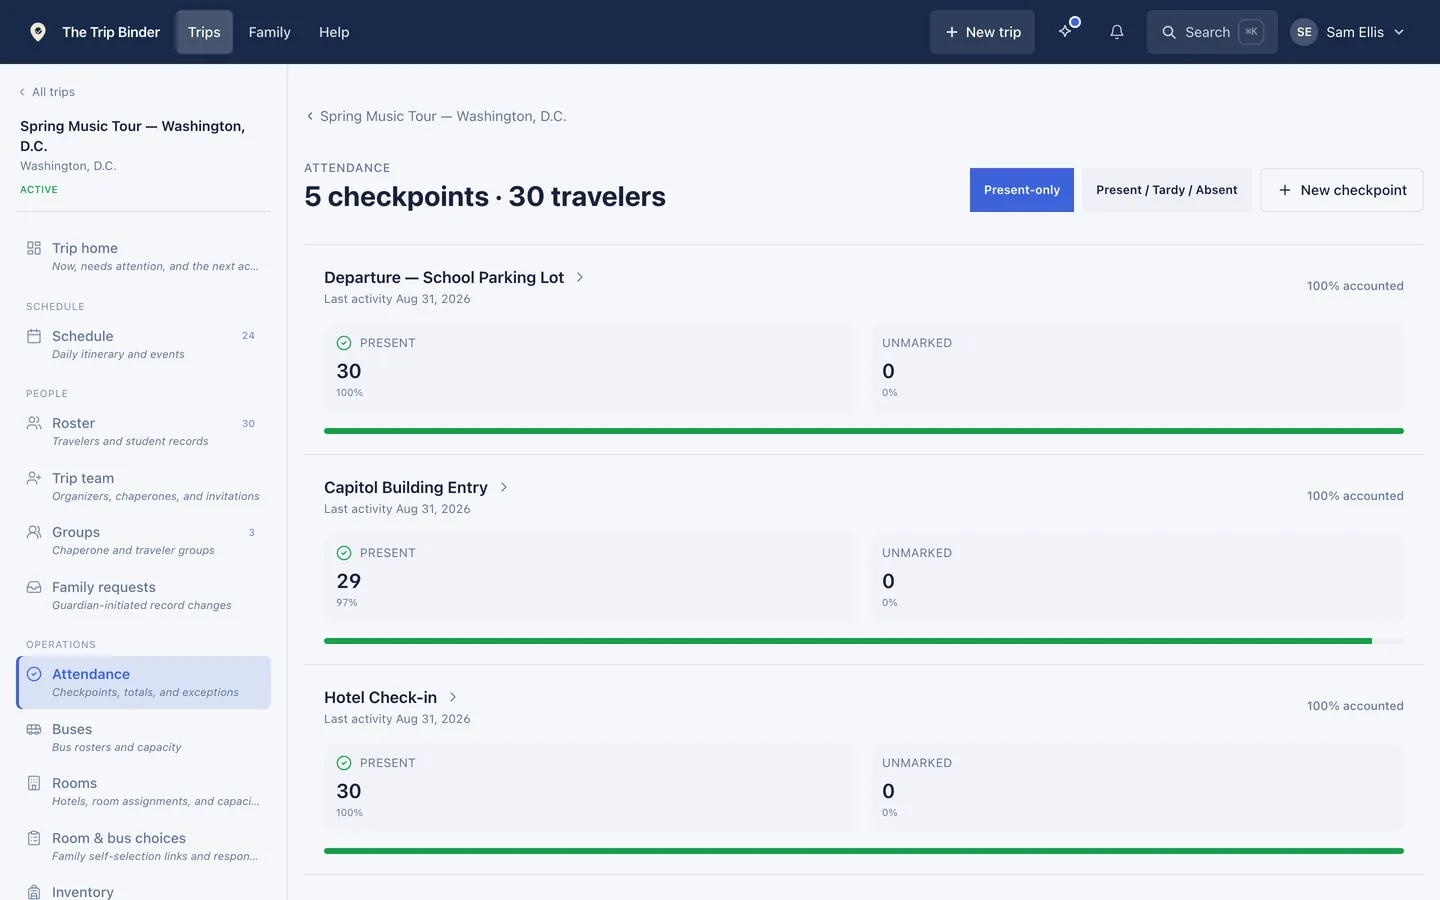The image size is (1440, 900).
Task: Open Capitol Building Entry chevron
Action: tap(504, 487)
